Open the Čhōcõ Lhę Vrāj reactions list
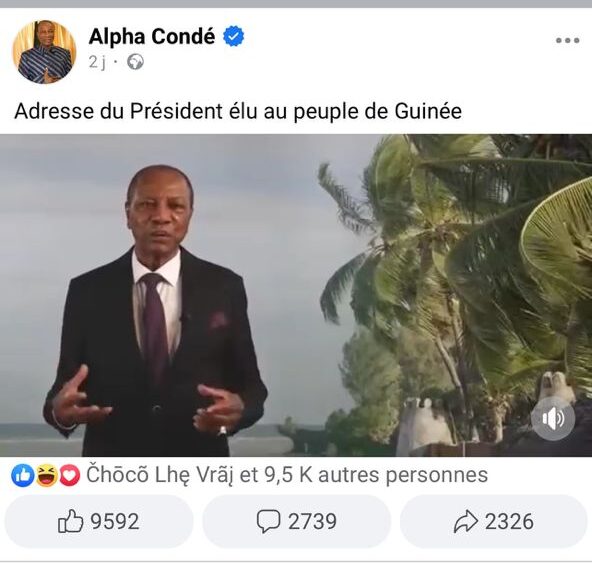592x563 pixels. 160,475
